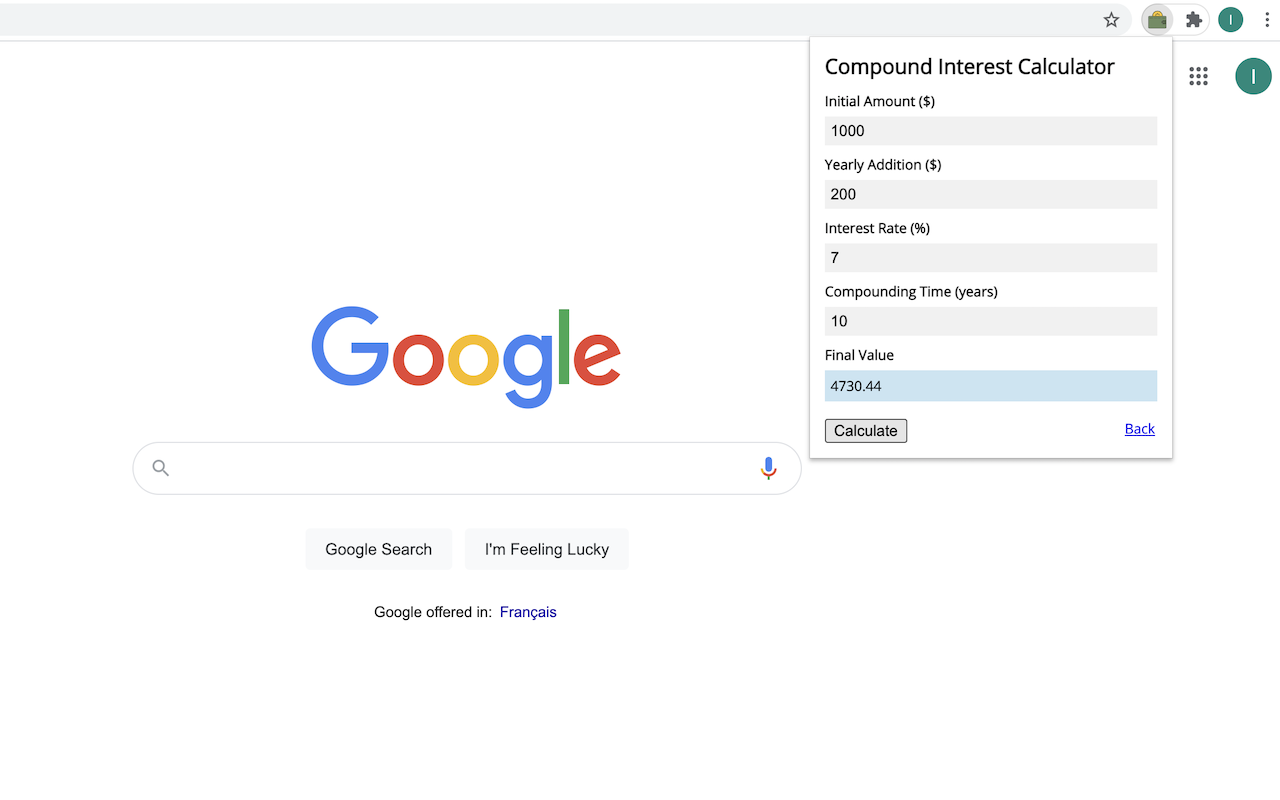Open Chrome's three-dot settings menu
This screenshot has width=1280, height=800.
[1267, 19]
